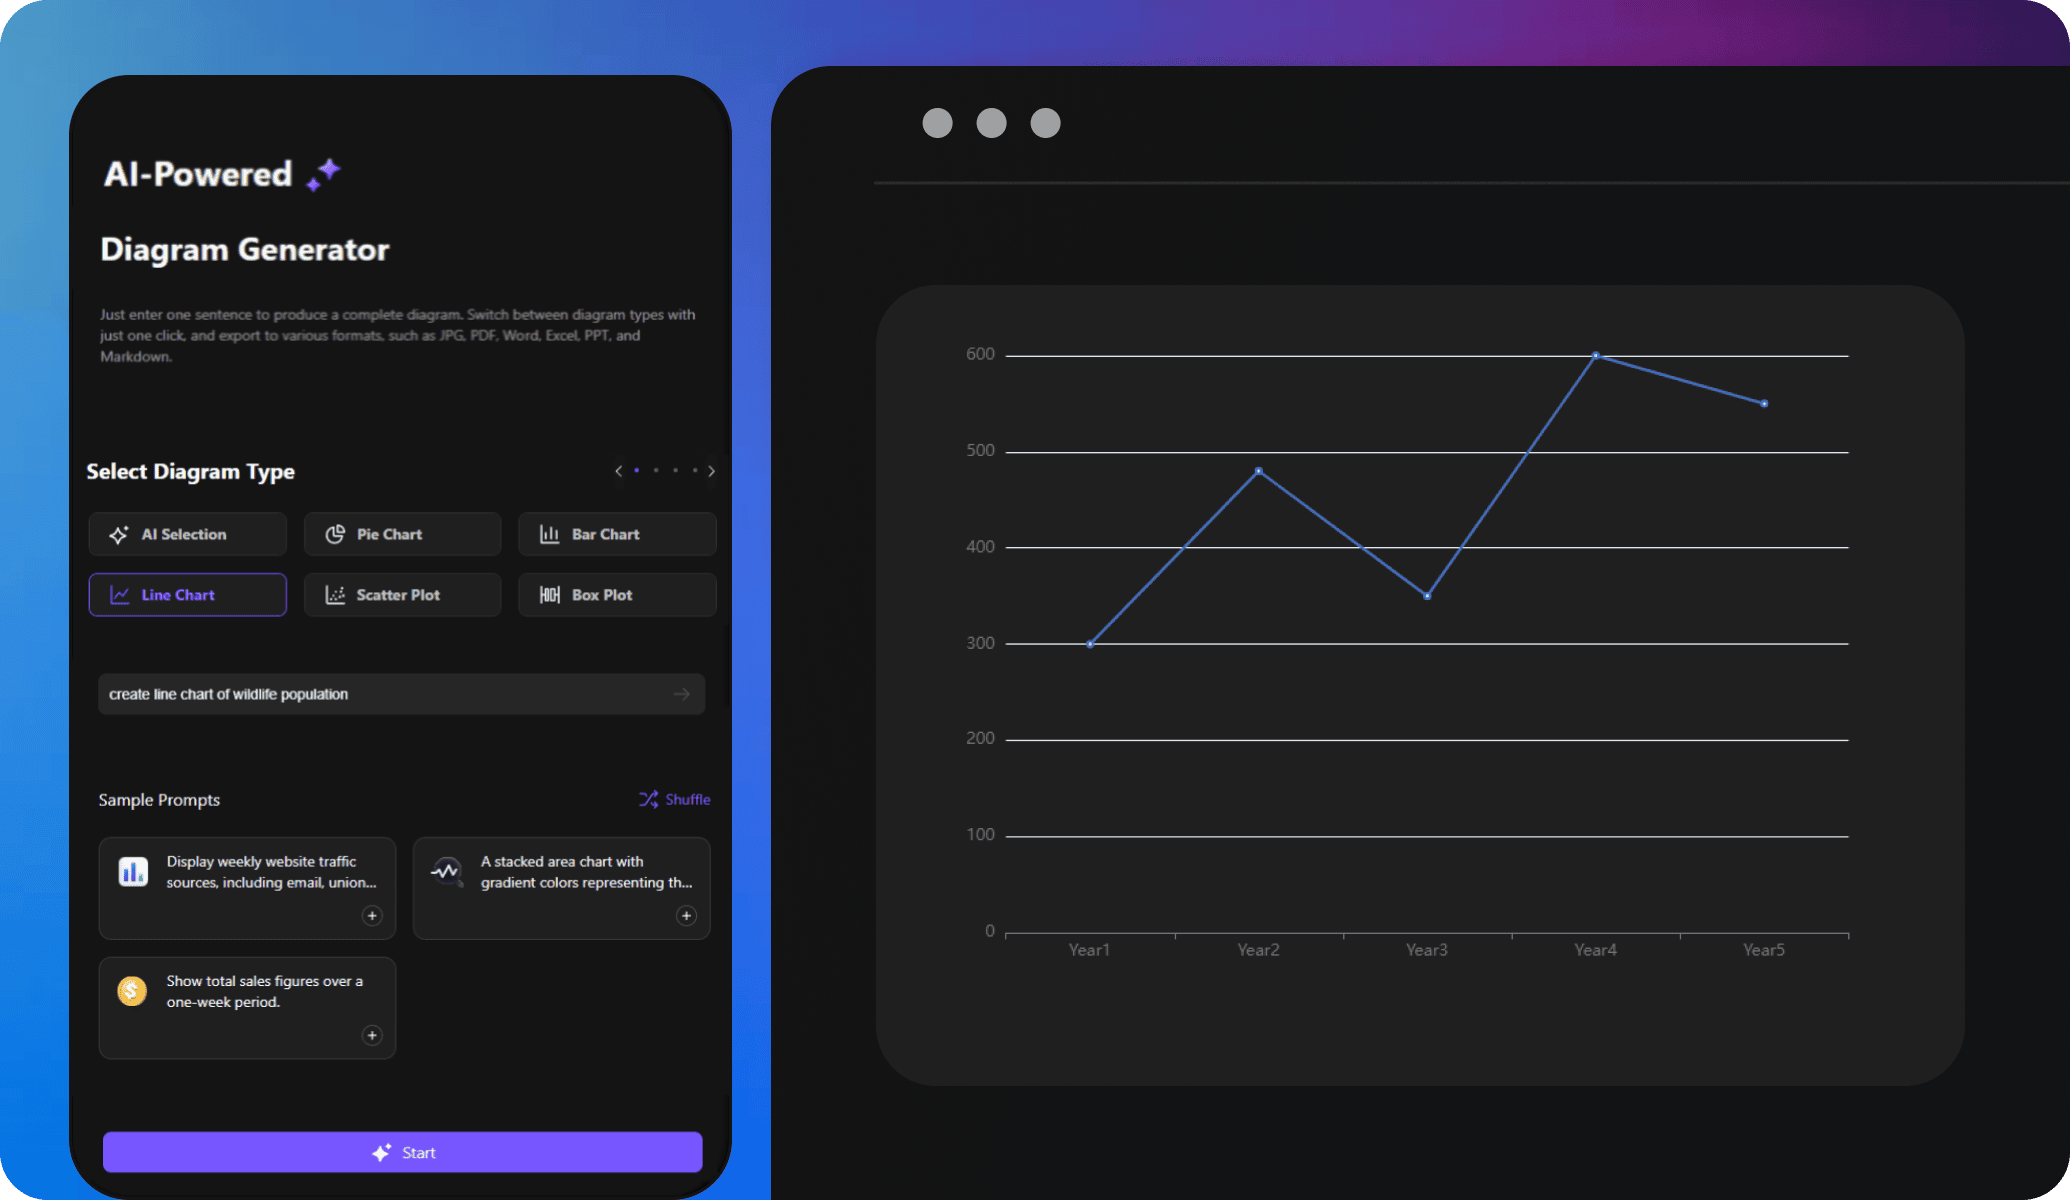This screenshot has height=1200, width=2070.
Task: Select the Scatter Plot diagram type
Action: point(400,594)
